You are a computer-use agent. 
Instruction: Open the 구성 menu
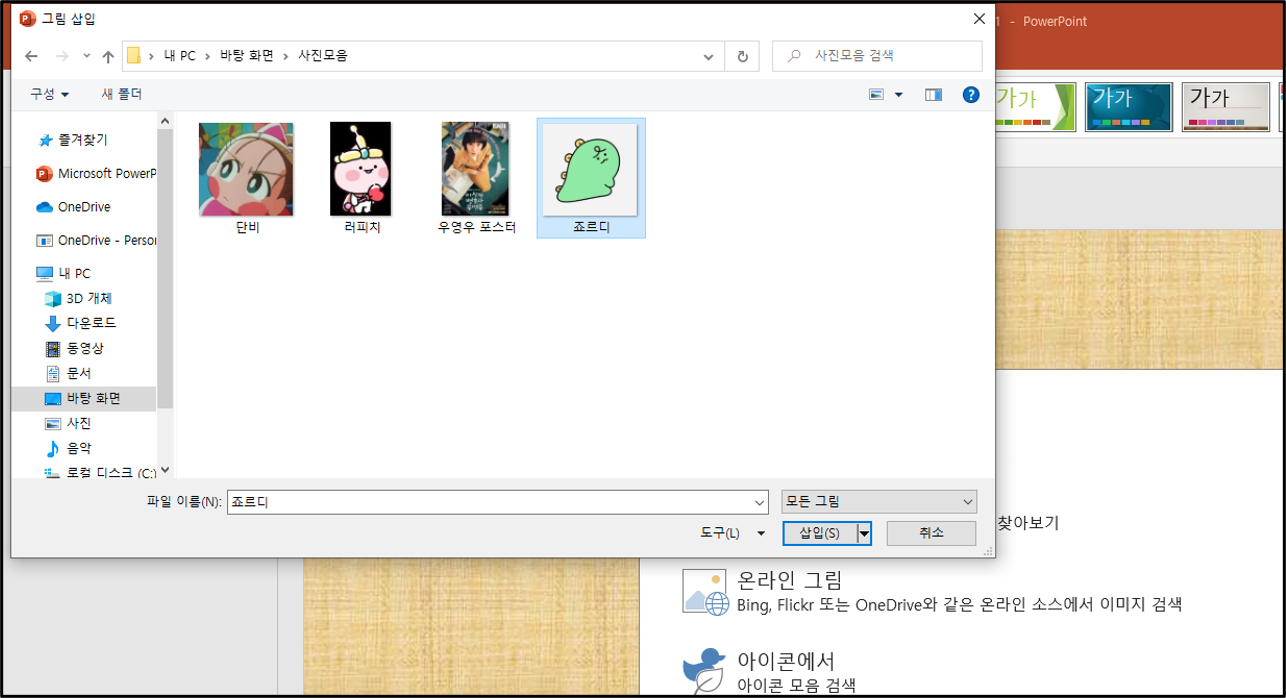(49, 94)
